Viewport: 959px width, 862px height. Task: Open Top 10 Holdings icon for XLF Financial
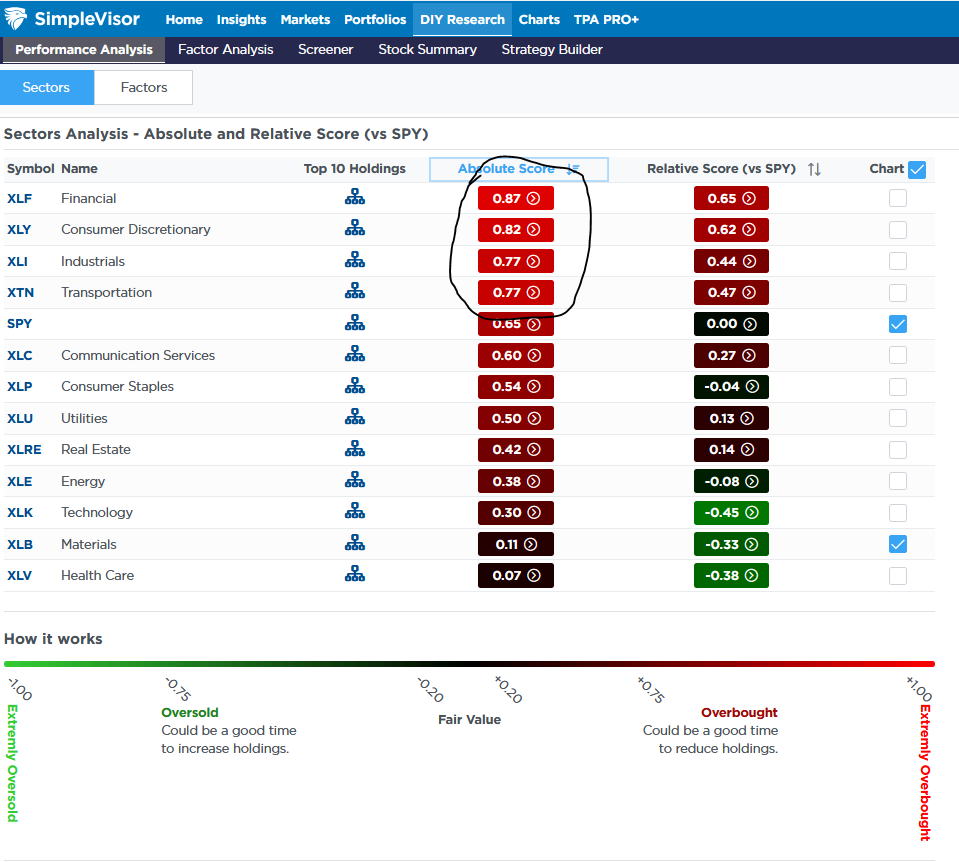point(355,198)
